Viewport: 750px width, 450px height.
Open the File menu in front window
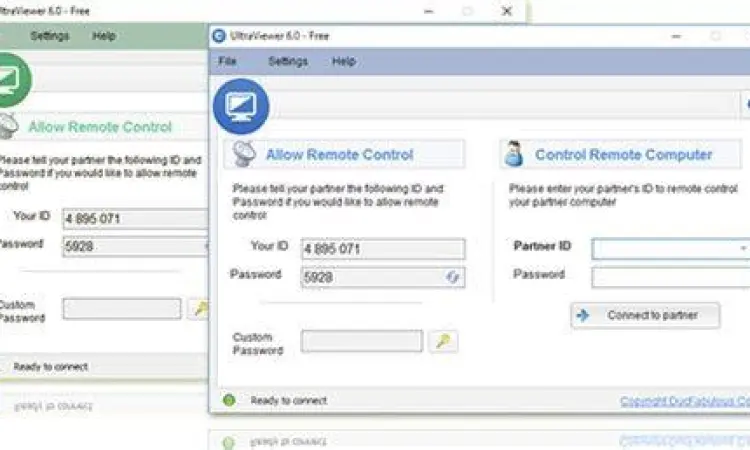pyautogui.click(x=228, y=61)
